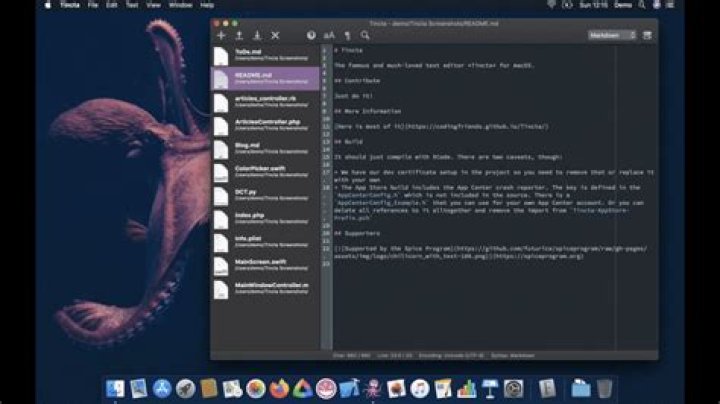Click the DCT.py file icon thumbnail
This screenshot has height=404, width=720.
[x=221, y=196]
